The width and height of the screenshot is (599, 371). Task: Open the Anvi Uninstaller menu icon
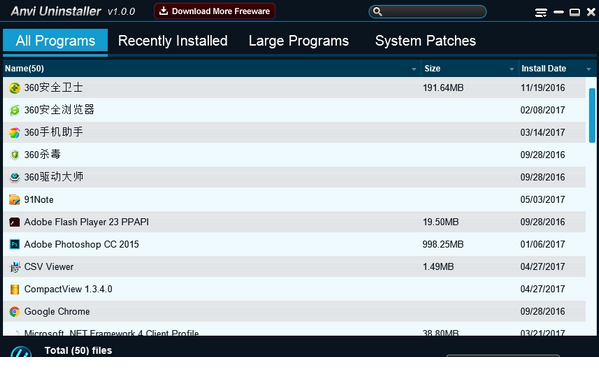pos(541,13)
